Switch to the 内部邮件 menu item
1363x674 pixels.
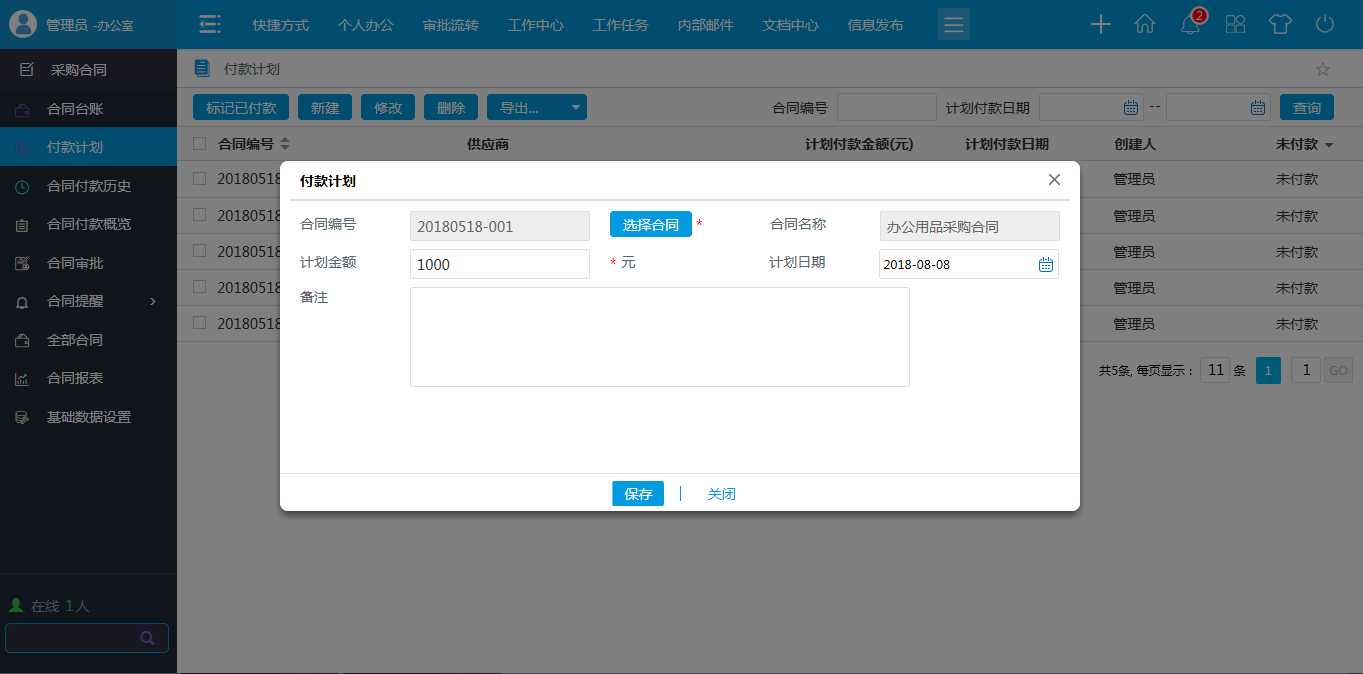coord(704,25)
